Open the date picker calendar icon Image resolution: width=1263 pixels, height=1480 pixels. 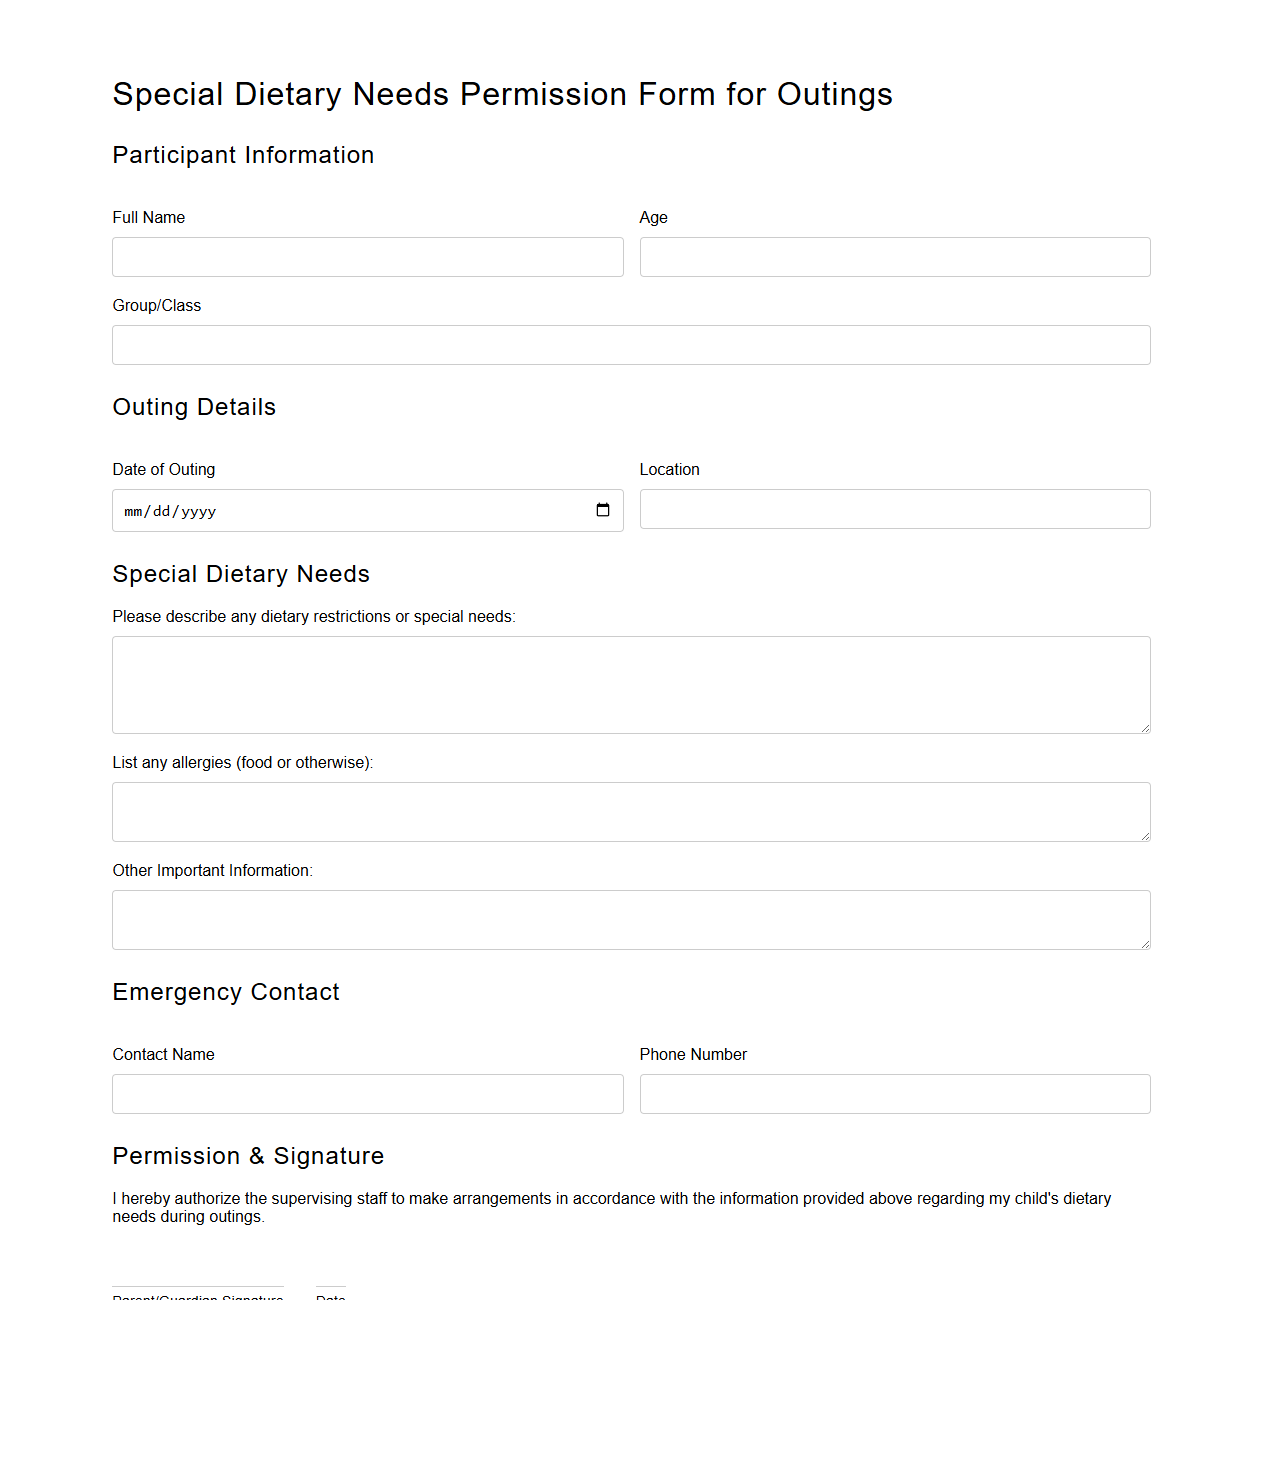pyautogui.click(x=604, y=510)
